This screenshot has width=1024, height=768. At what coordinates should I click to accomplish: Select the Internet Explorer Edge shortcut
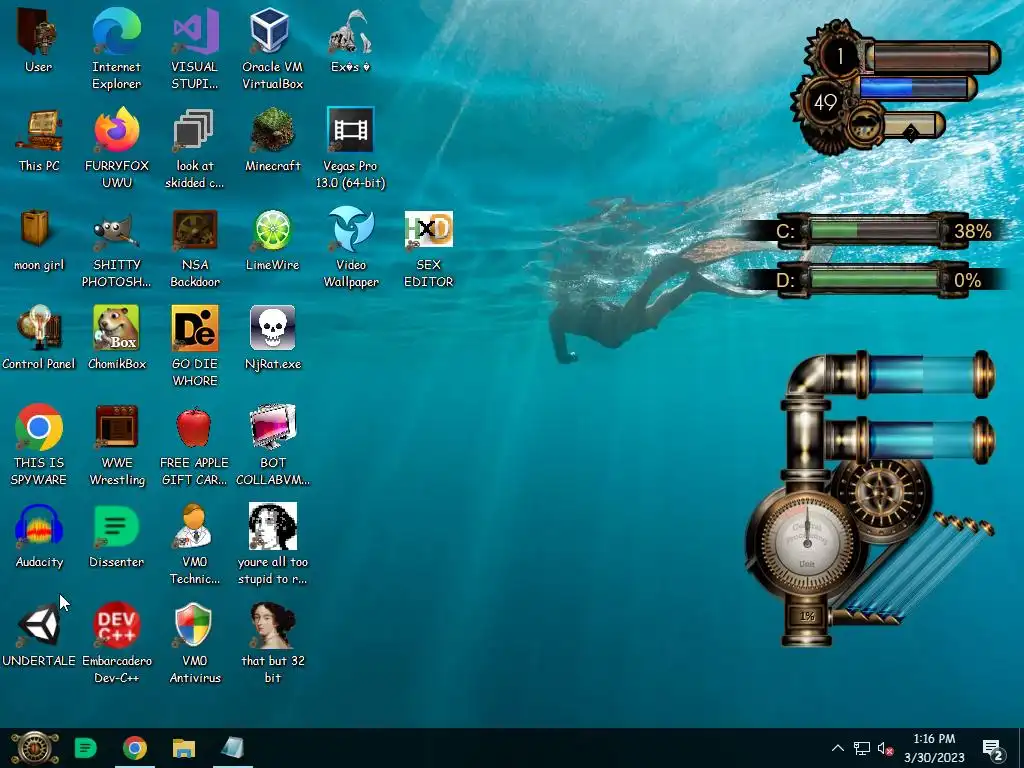click(116, 49)
